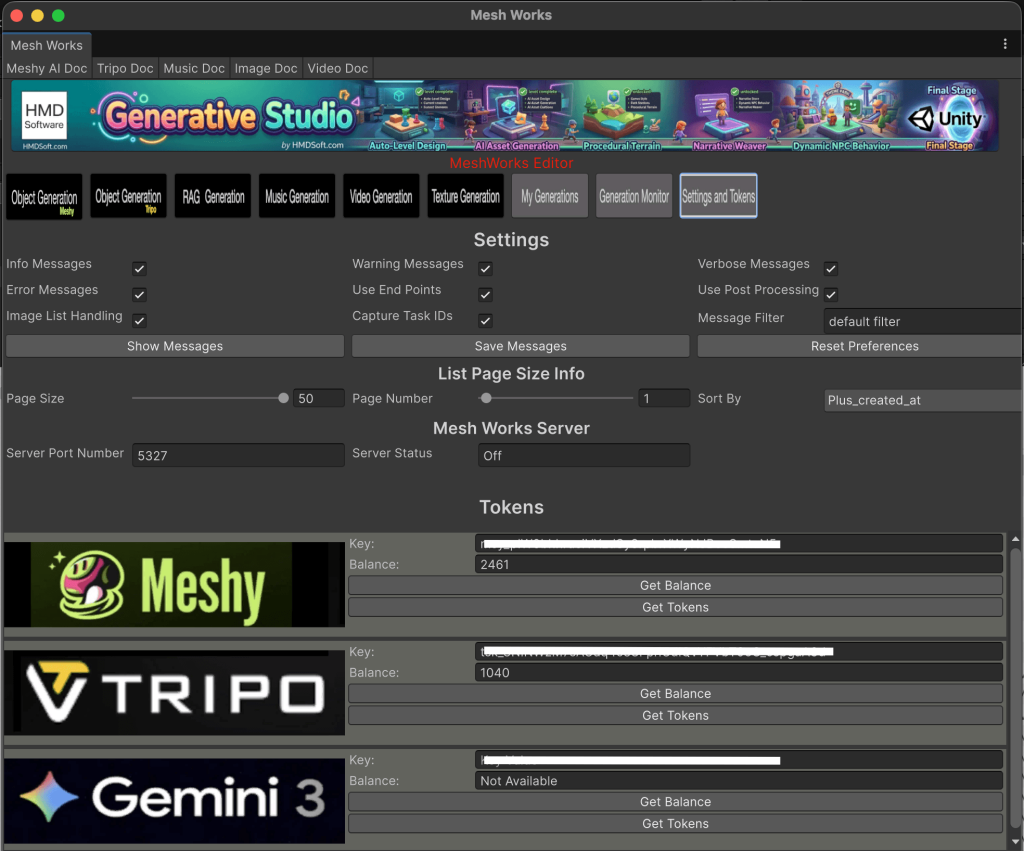1024x851 pixels.
Task: Open Generation Monitor section
Action: point(634,196)
